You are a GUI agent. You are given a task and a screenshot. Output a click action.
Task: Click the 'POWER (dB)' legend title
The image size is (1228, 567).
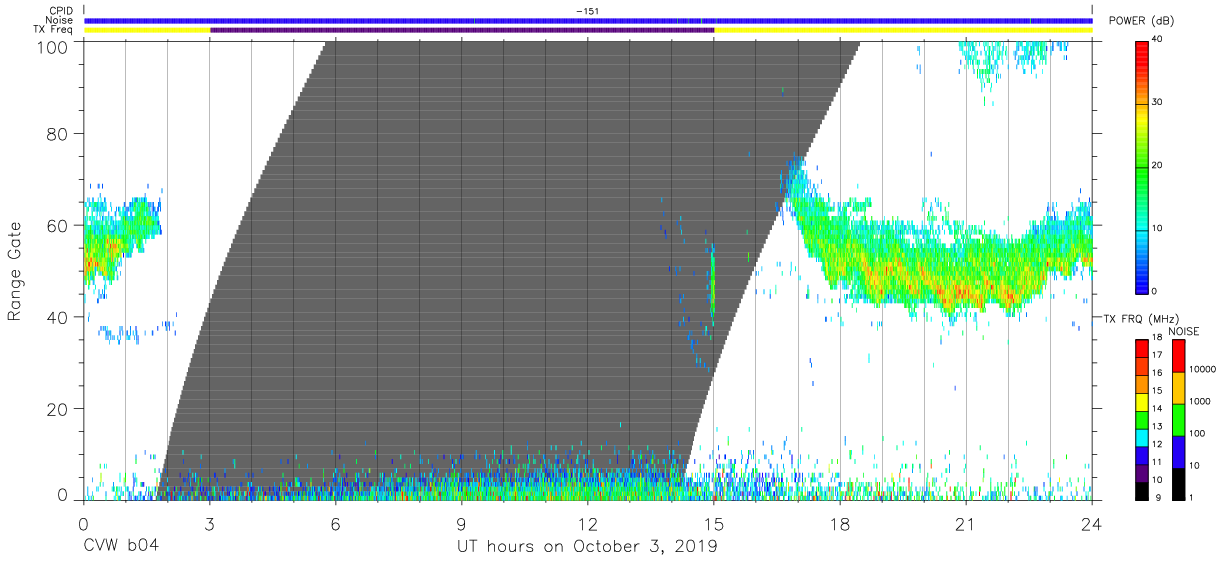1142,20
